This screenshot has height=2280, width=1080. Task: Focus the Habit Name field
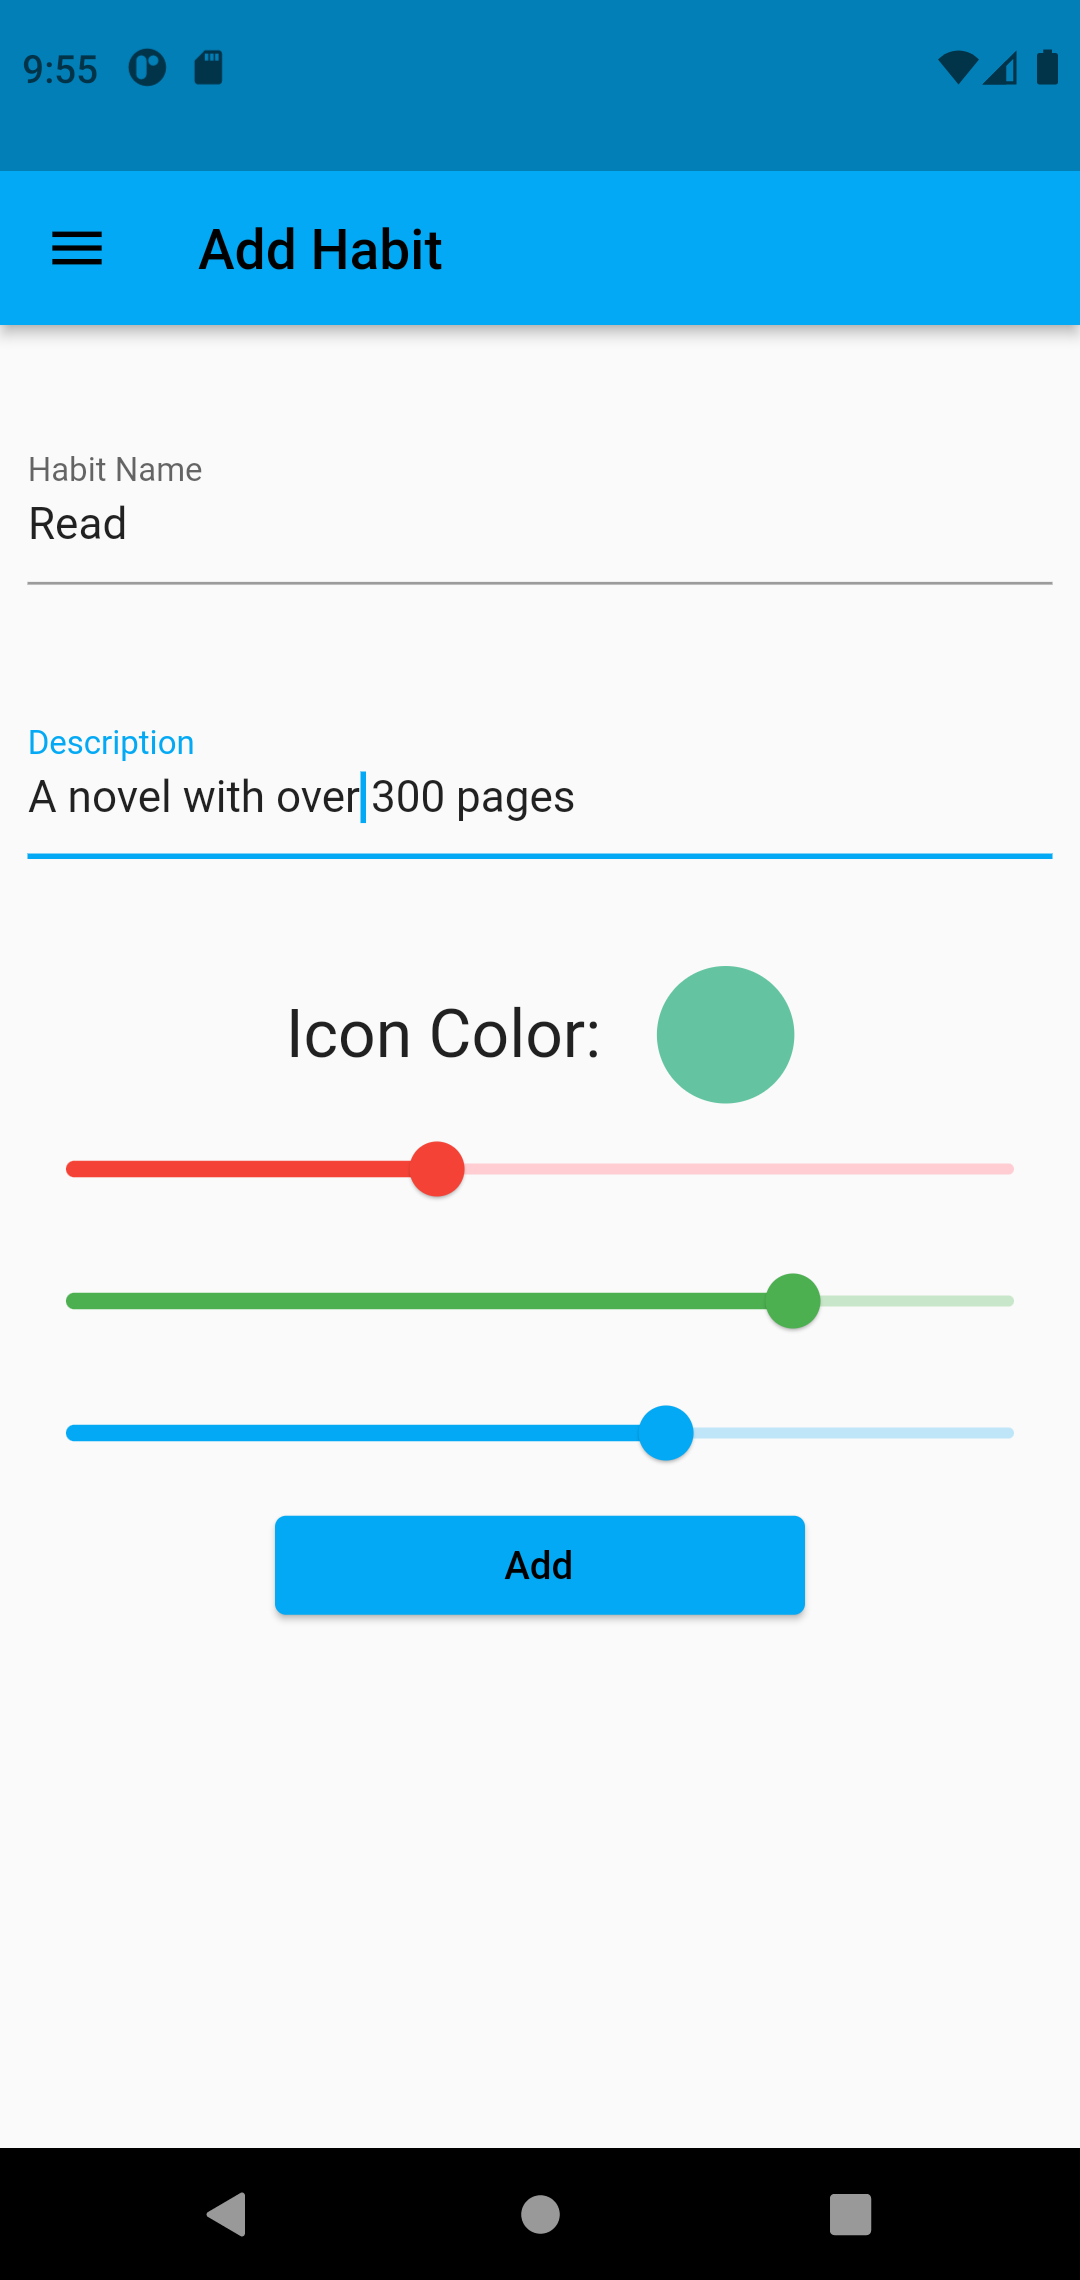540,517
